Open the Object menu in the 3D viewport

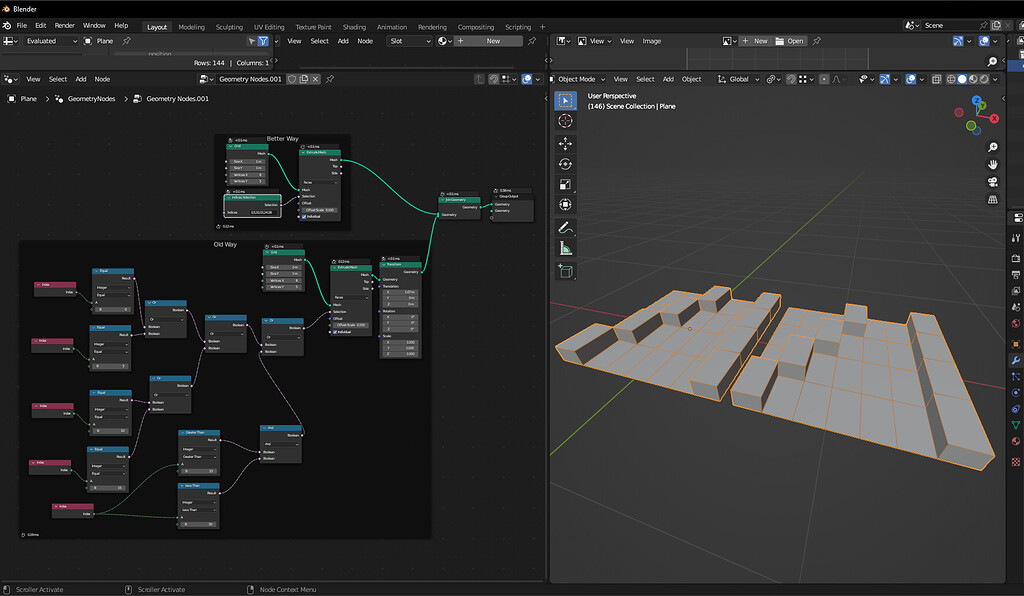tap(691, 79)
